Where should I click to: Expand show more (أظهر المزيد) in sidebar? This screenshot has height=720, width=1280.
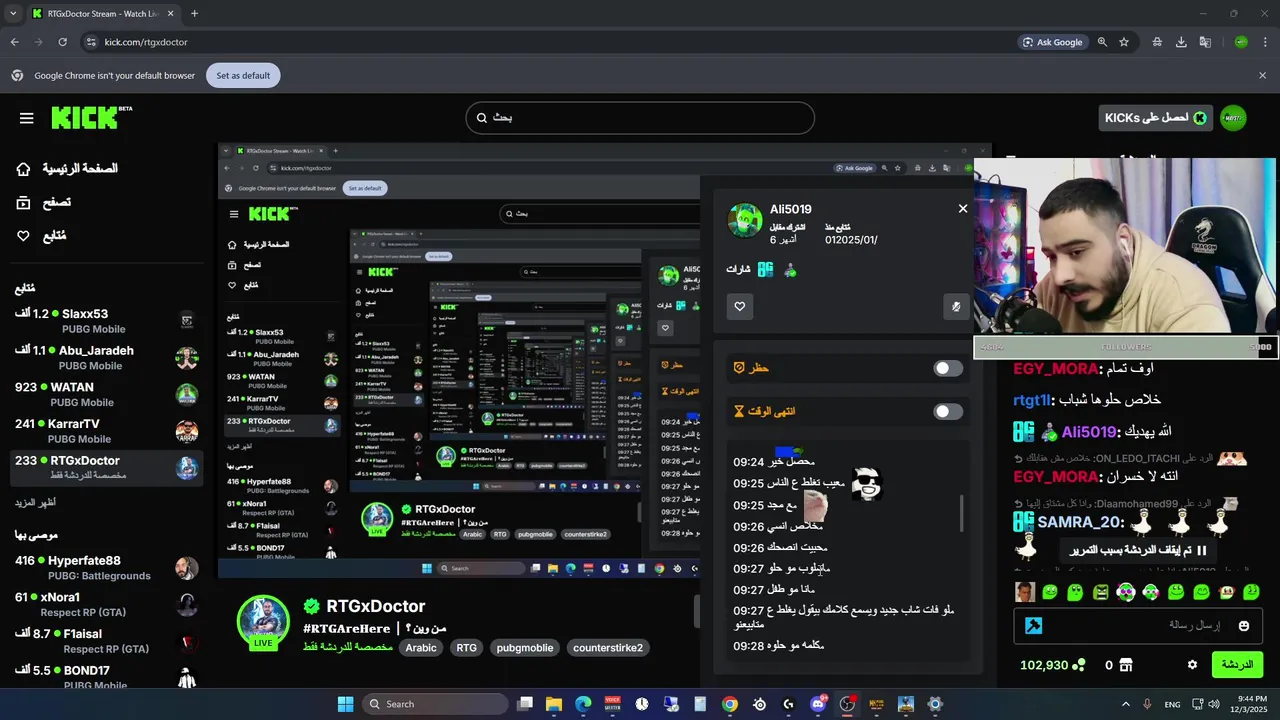pyautogui.click(x=35, y=502)
